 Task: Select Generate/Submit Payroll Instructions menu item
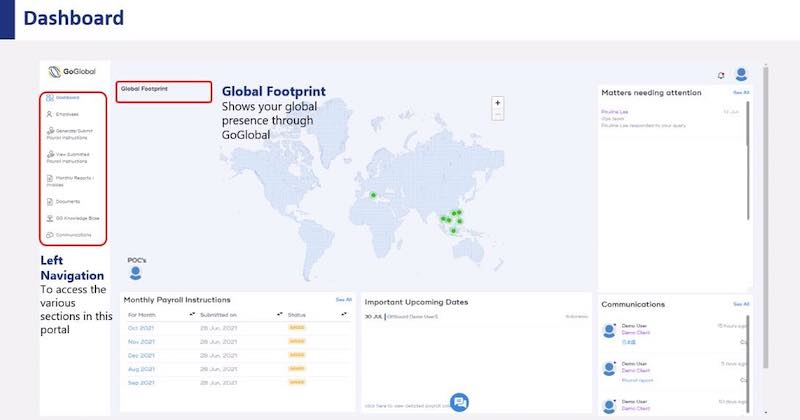click(x=70, y=134)
